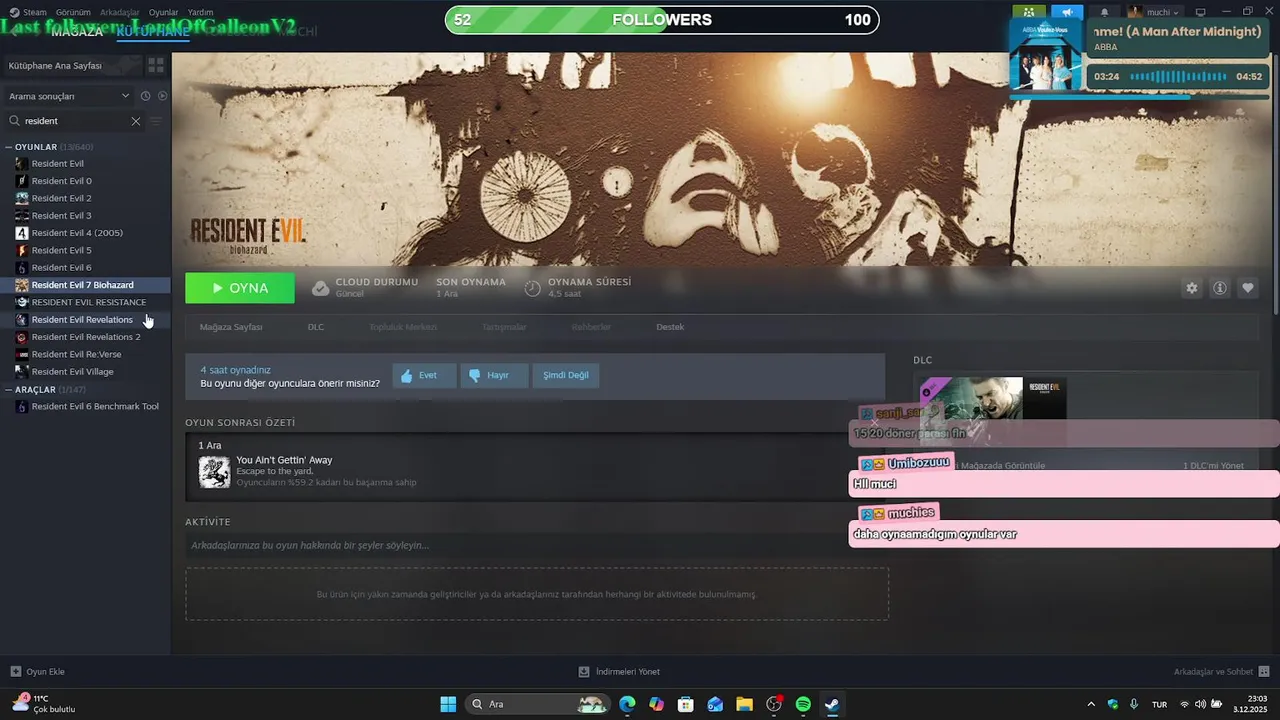1280x720 pixels.
Task: Open Spotify from taskbar
Action: 803,704
